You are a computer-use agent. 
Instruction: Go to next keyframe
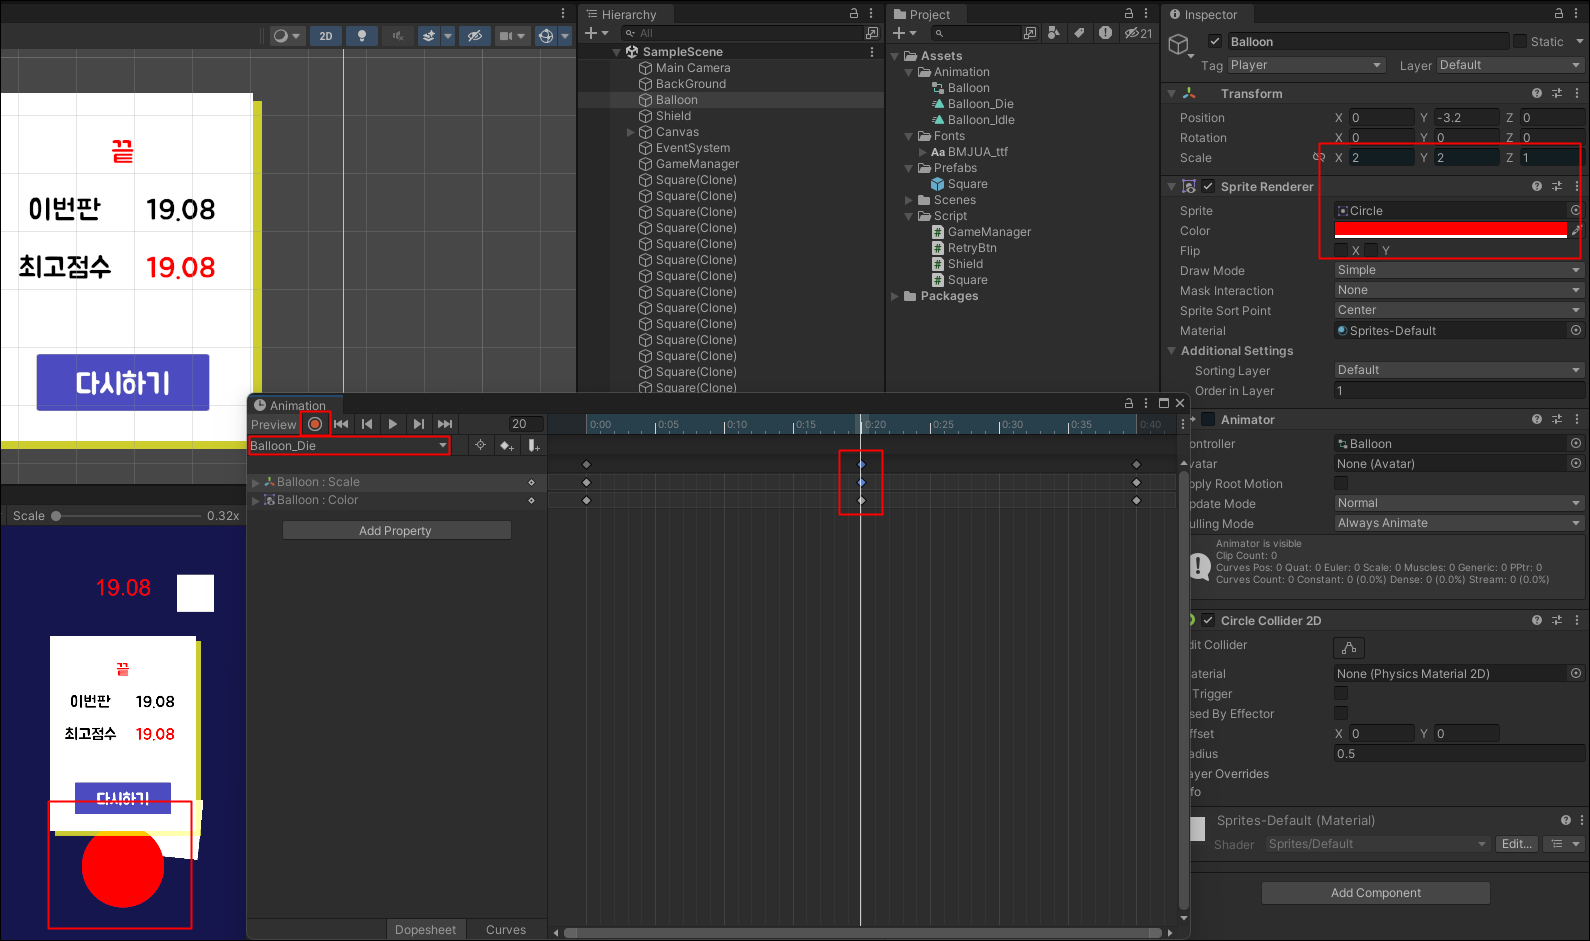point(419,424)
